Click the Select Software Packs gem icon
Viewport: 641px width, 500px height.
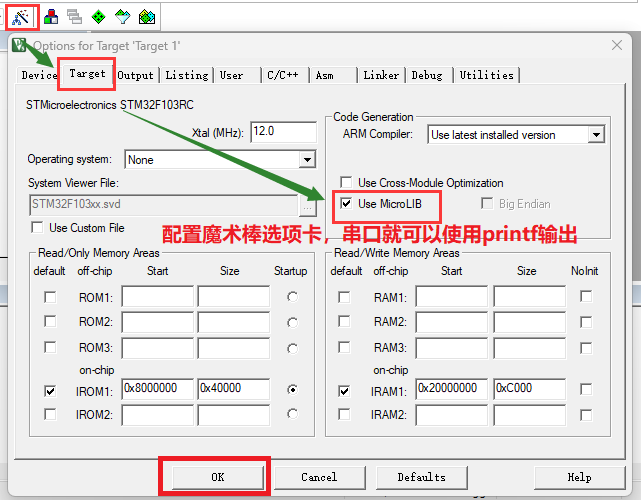click(x=123, y=17)
